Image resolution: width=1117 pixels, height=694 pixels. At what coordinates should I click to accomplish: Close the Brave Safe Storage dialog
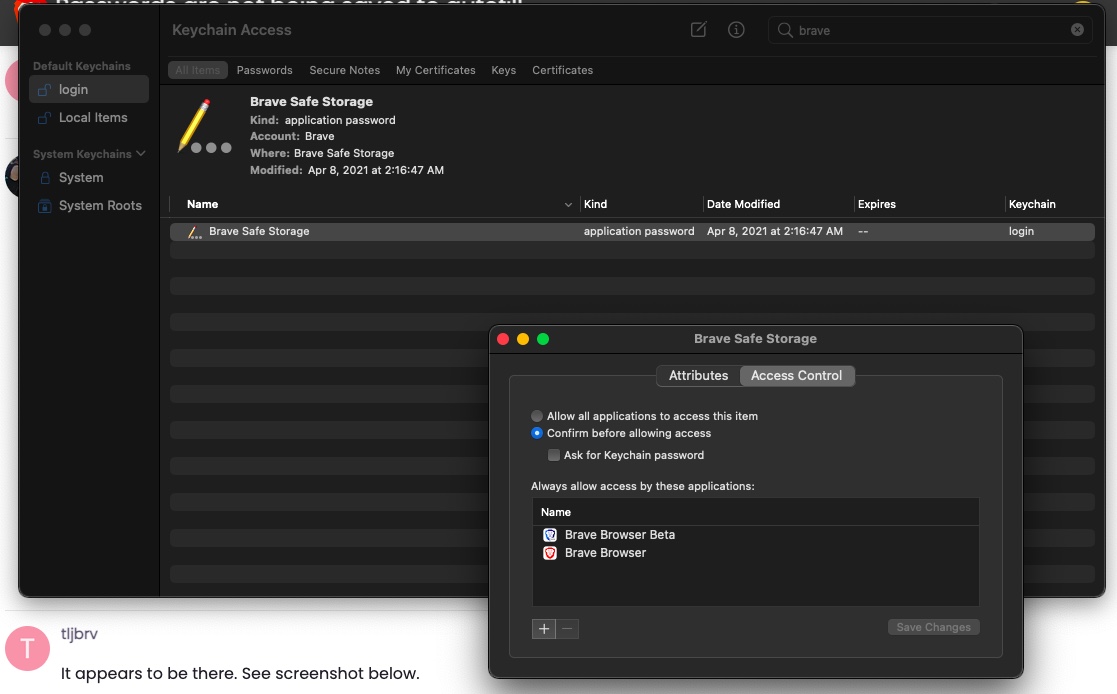pos(503,339)
